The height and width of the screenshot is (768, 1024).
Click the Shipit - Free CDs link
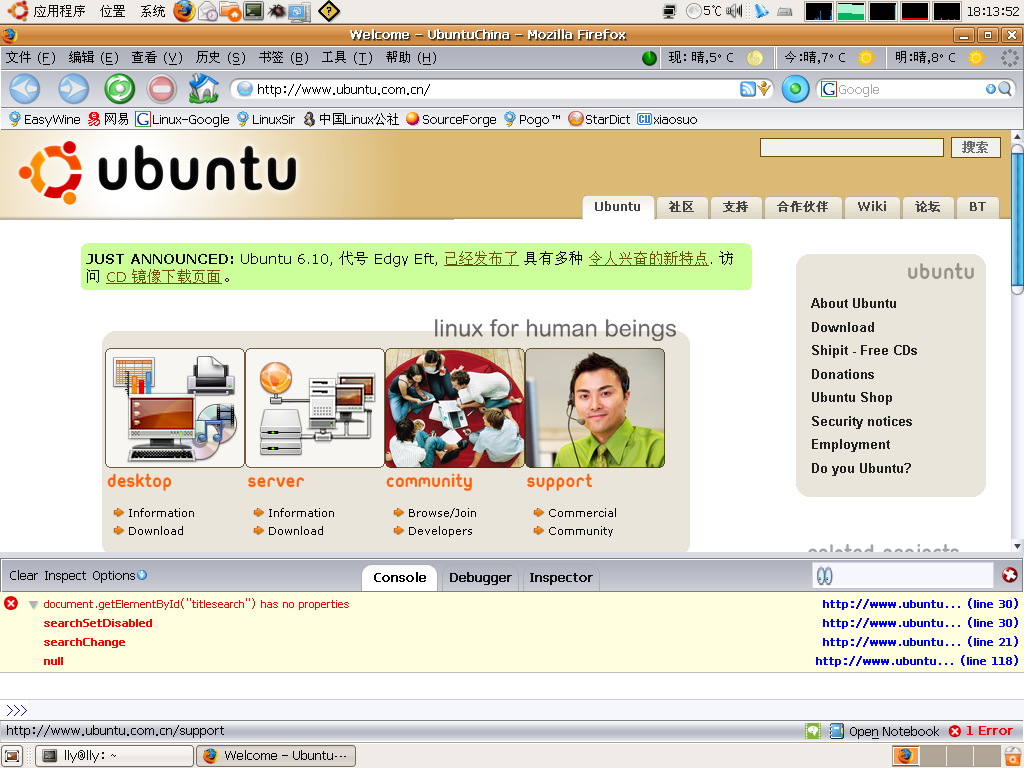864,350
